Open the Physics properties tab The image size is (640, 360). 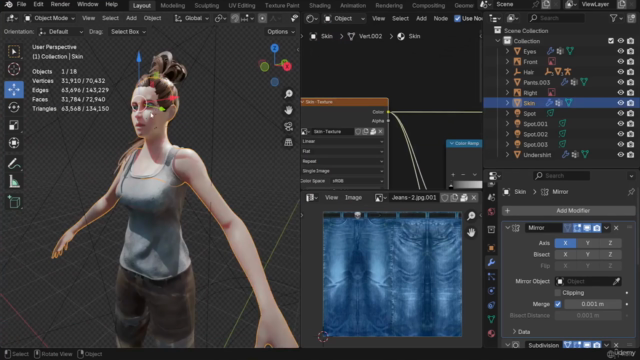(491, 291)
